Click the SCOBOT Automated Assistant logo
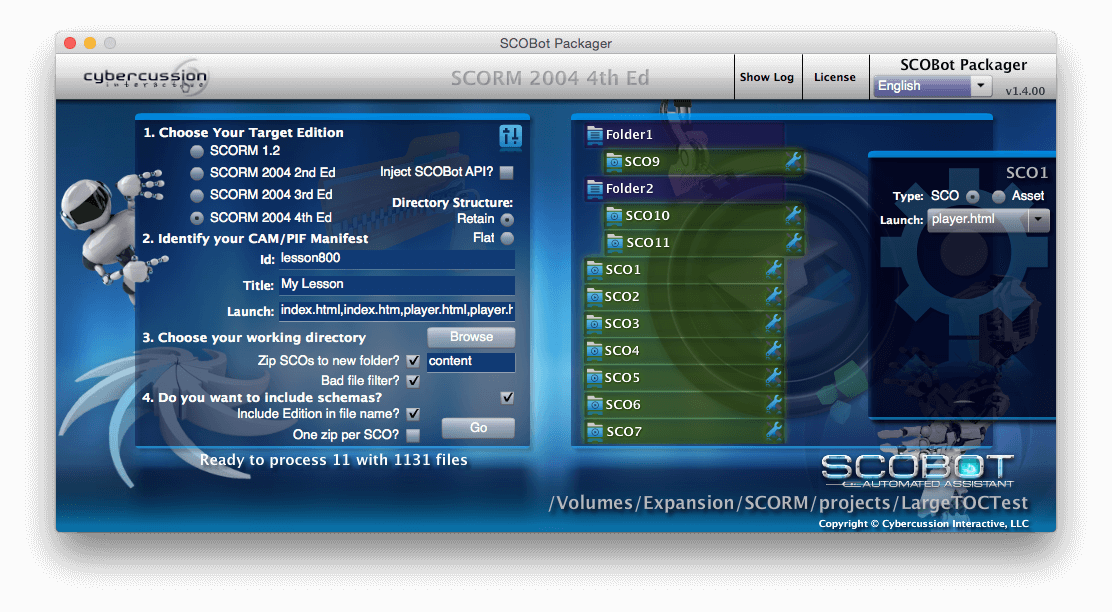This screenshot has height=612, width=1112. click(915, 466)
